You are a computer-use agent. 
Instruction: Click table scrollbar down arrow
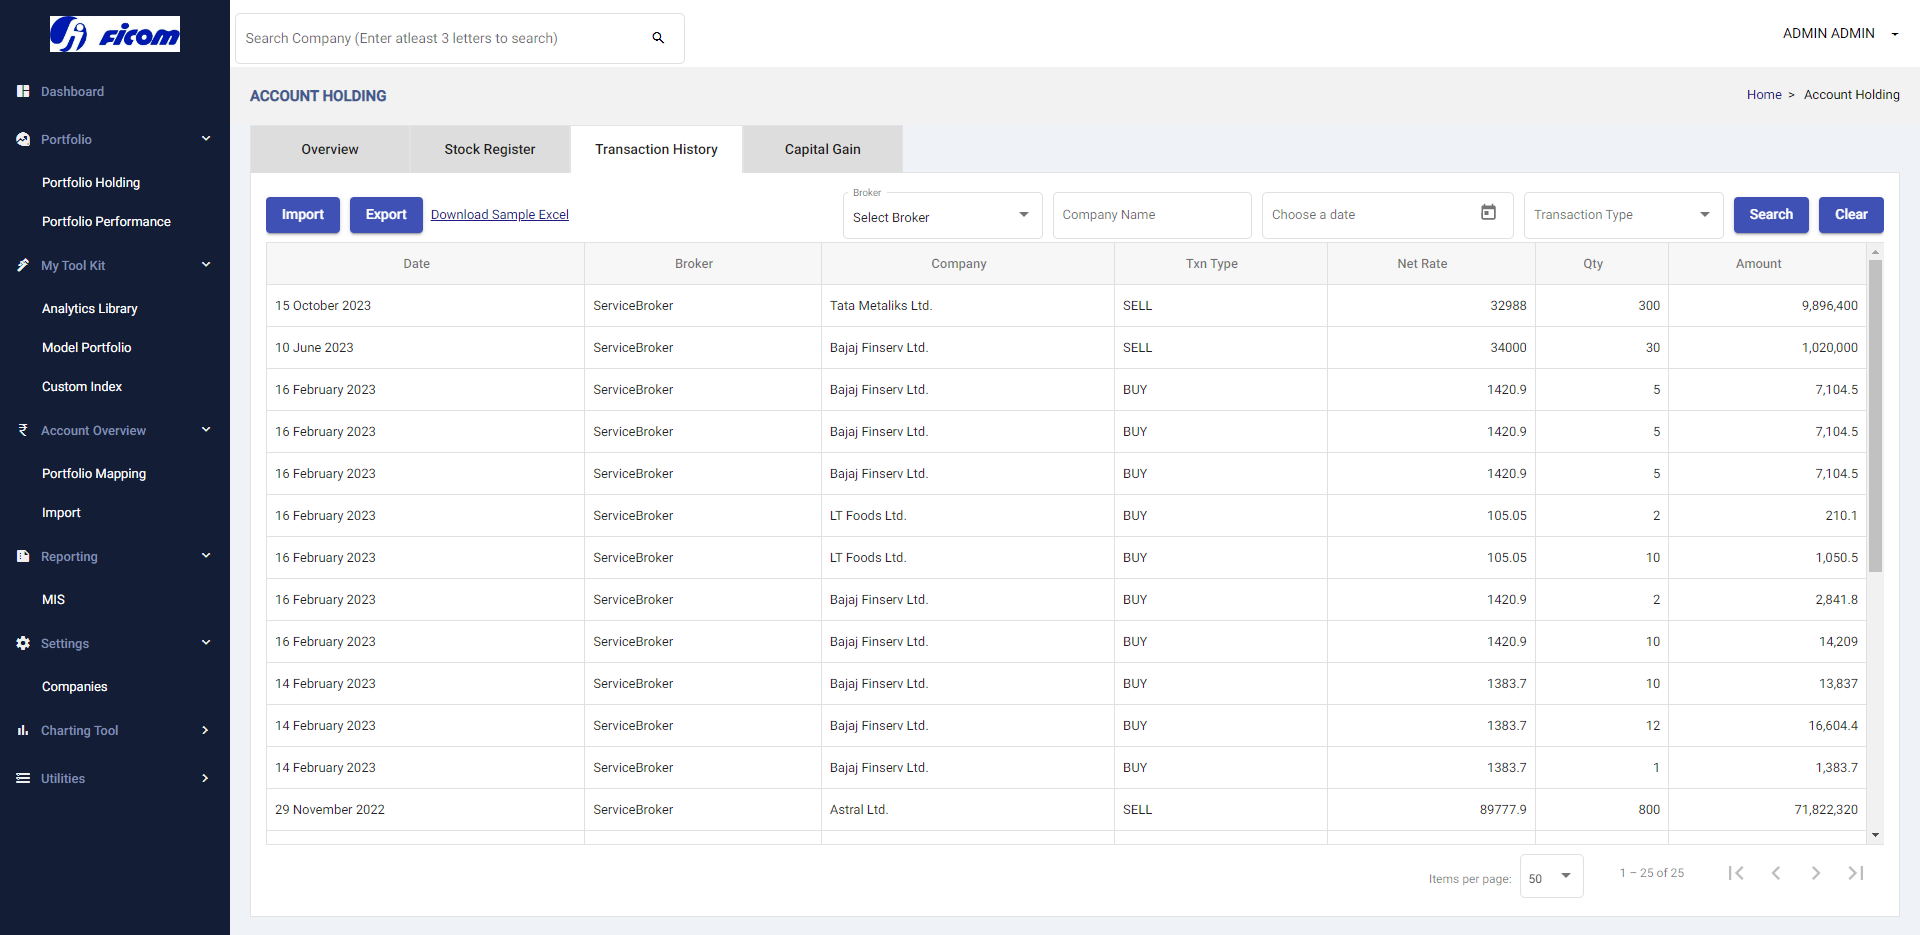click(x=1875, y=835)
